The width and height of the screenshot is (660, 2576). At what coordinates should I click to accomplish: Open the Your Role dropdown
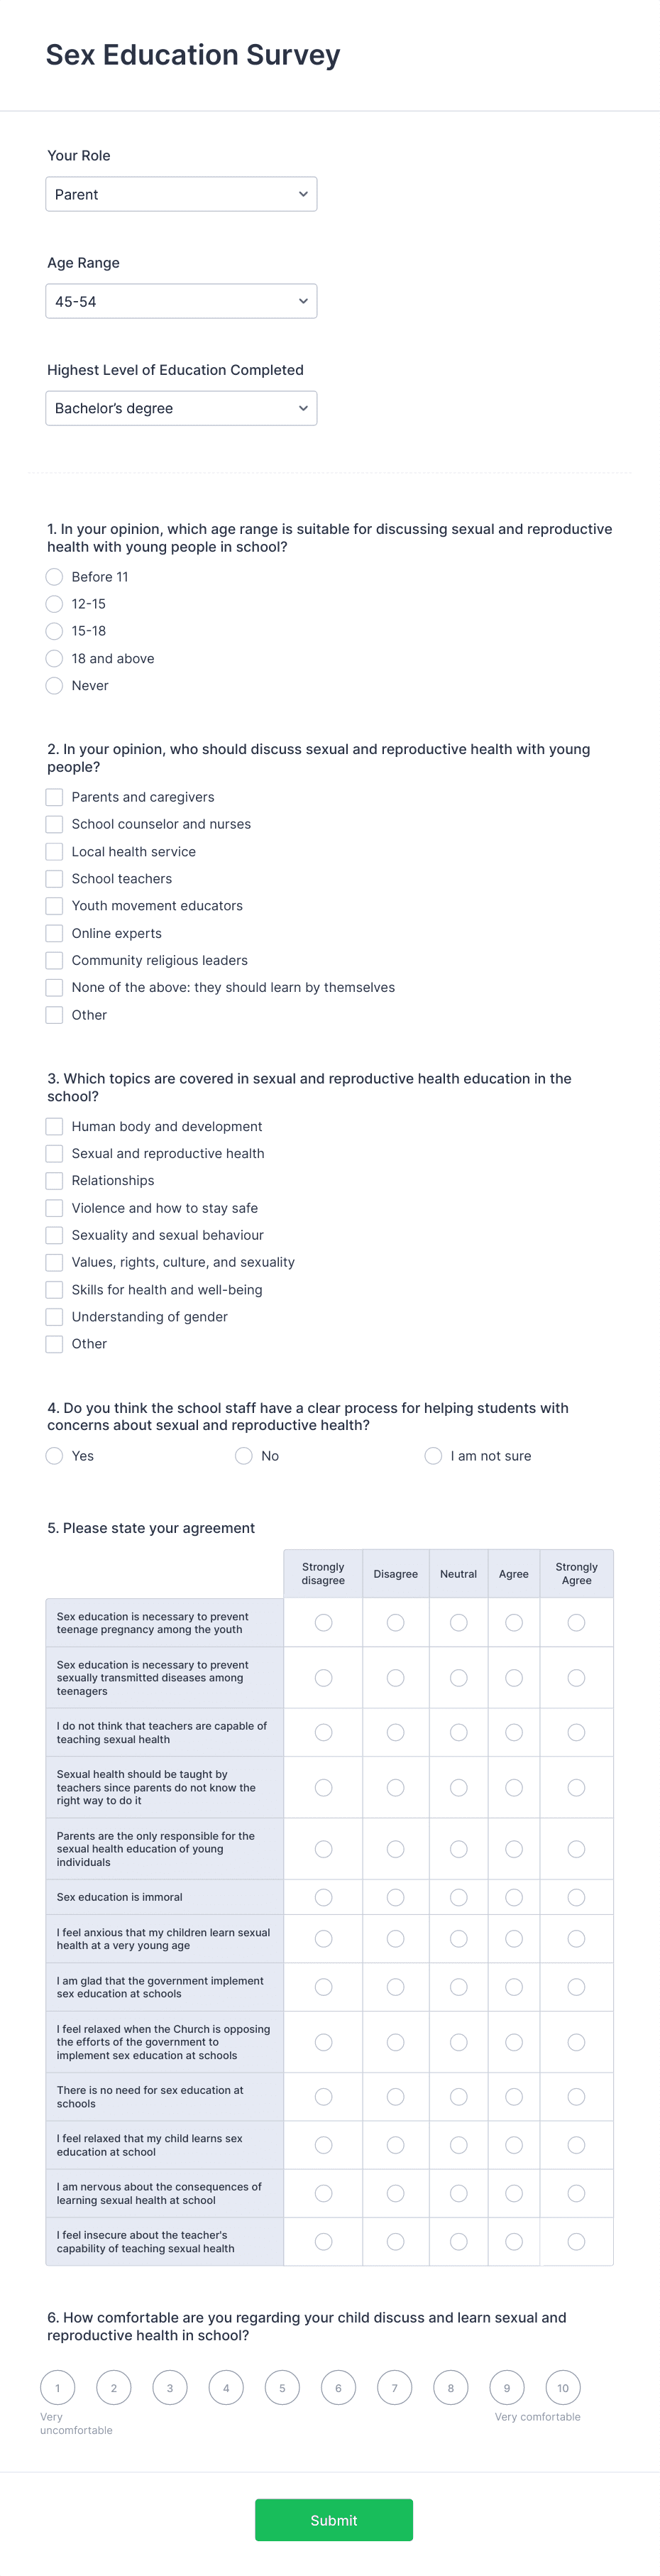click(181, 194)
